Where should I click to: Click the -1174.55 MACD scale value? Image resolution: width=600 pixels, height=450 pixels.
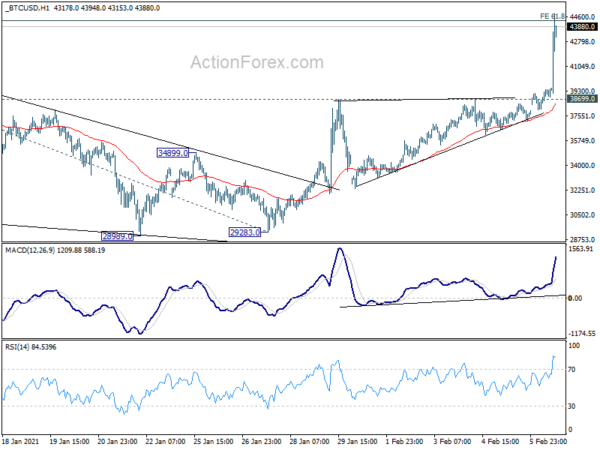(x=582, y=334)
